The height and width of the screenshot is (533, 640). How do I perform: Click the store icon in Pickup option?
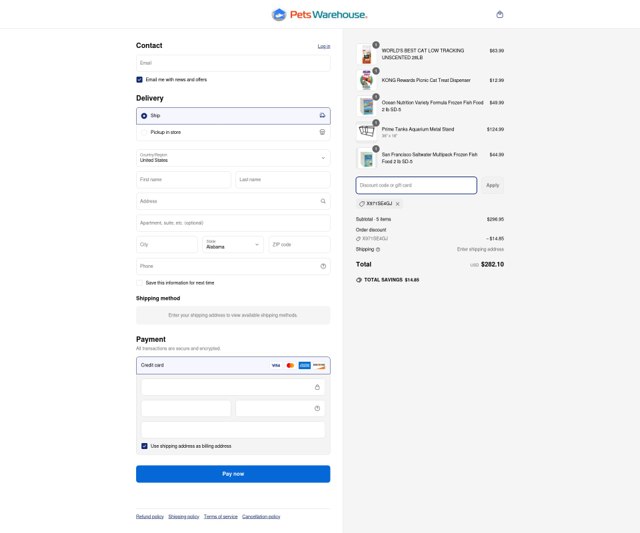pos(322,132)
